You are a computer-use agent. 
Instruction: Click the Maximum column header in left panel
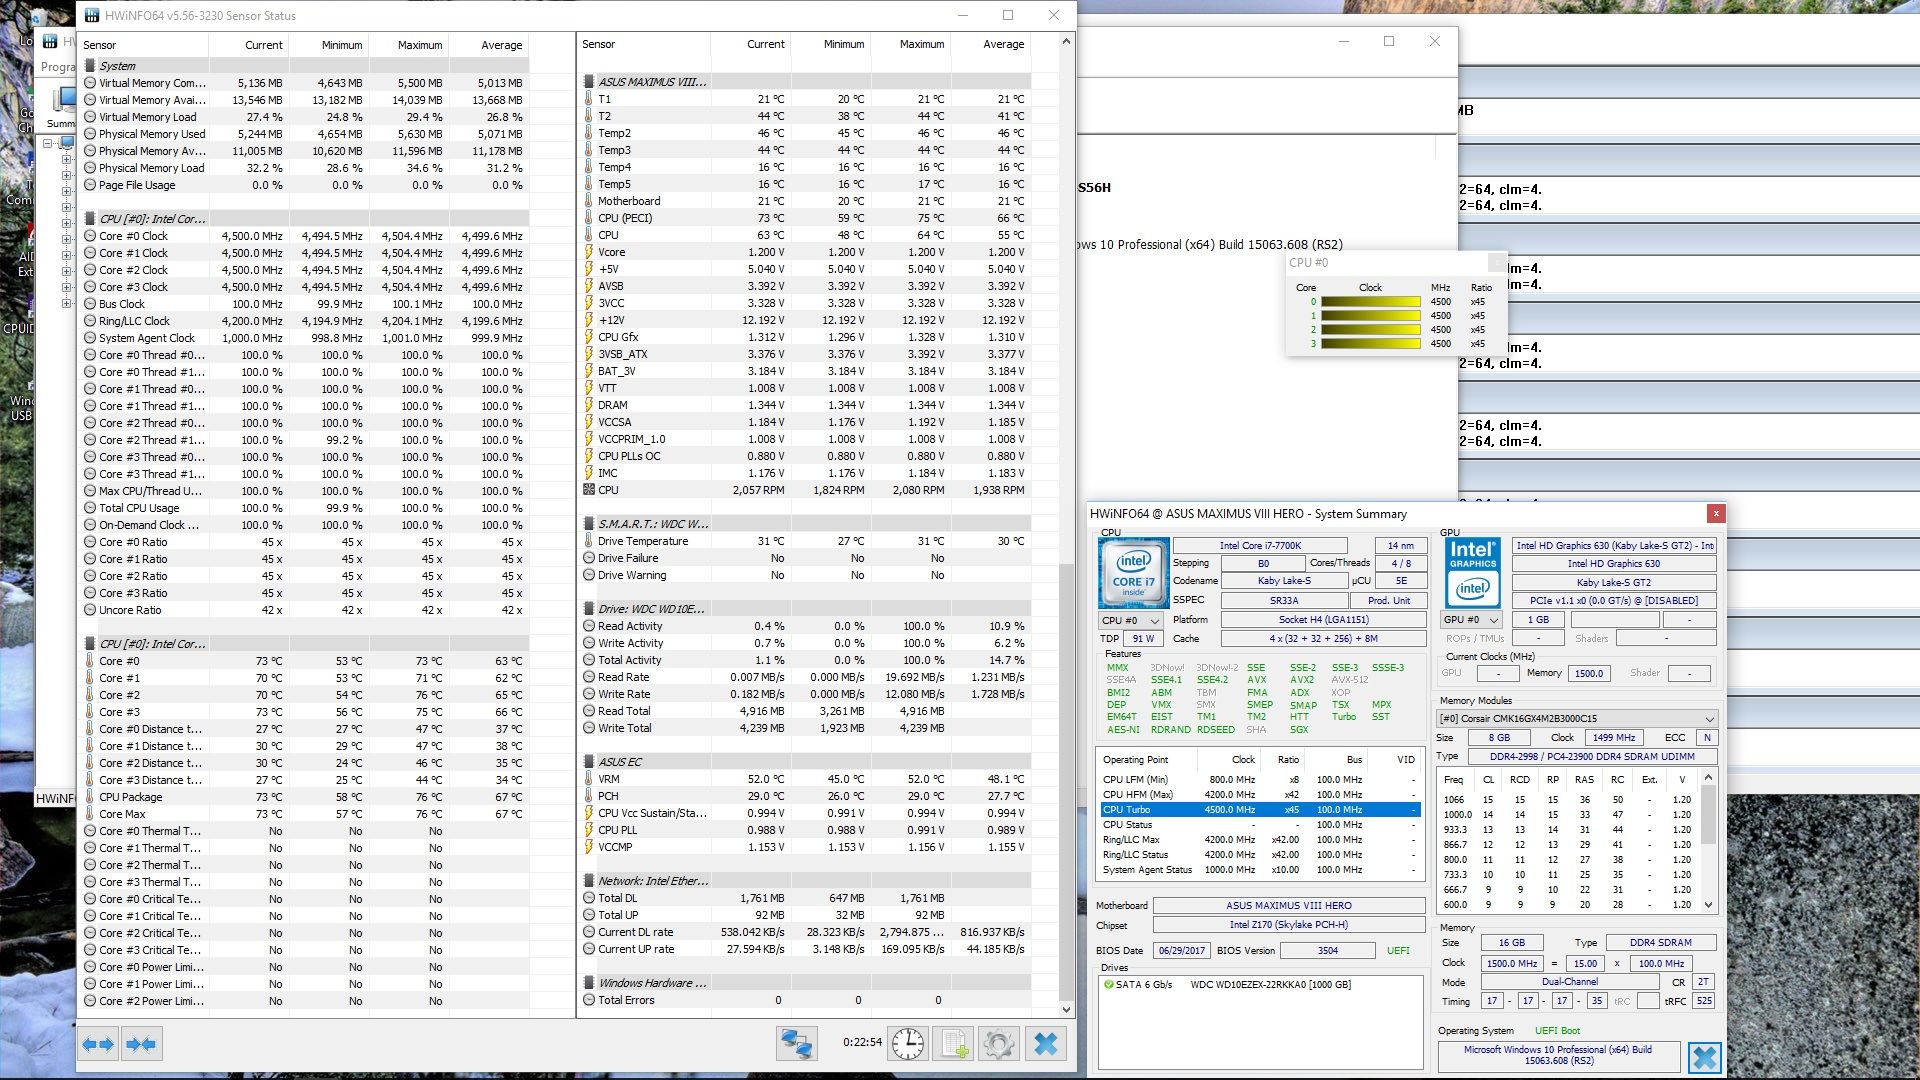tap(419, 45)
